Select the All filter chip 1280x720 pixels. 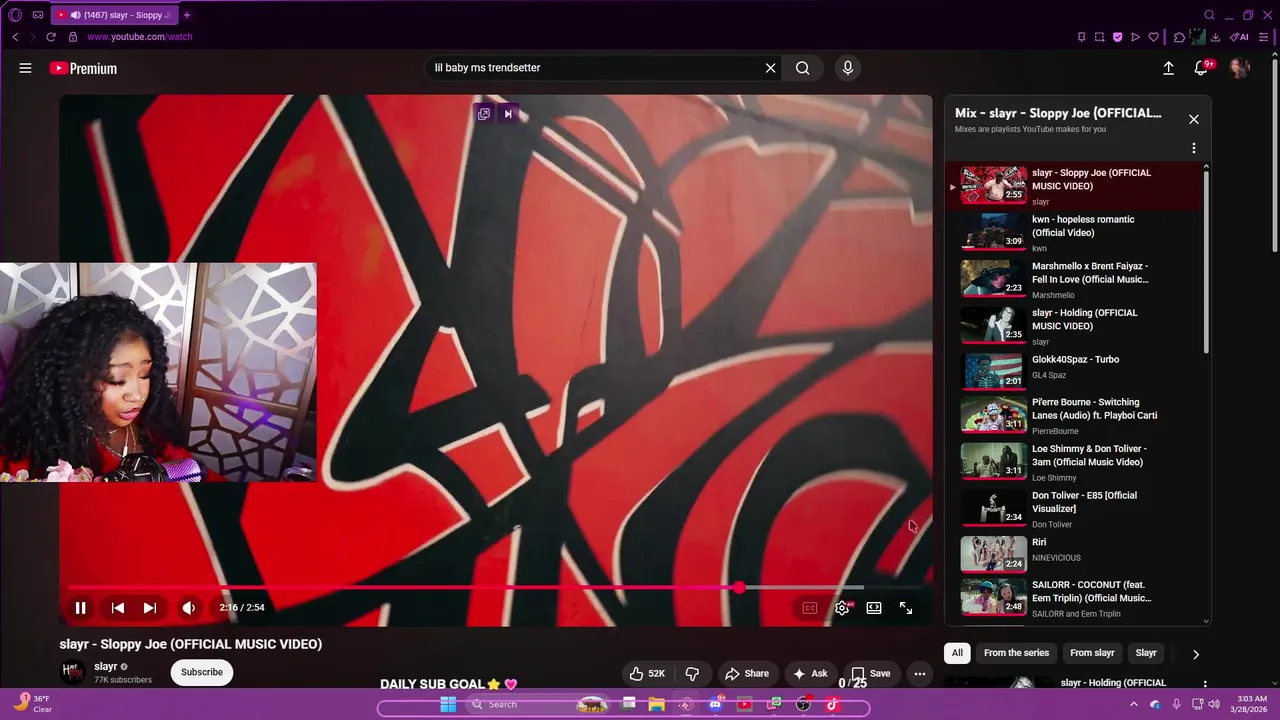coord(957,653)
